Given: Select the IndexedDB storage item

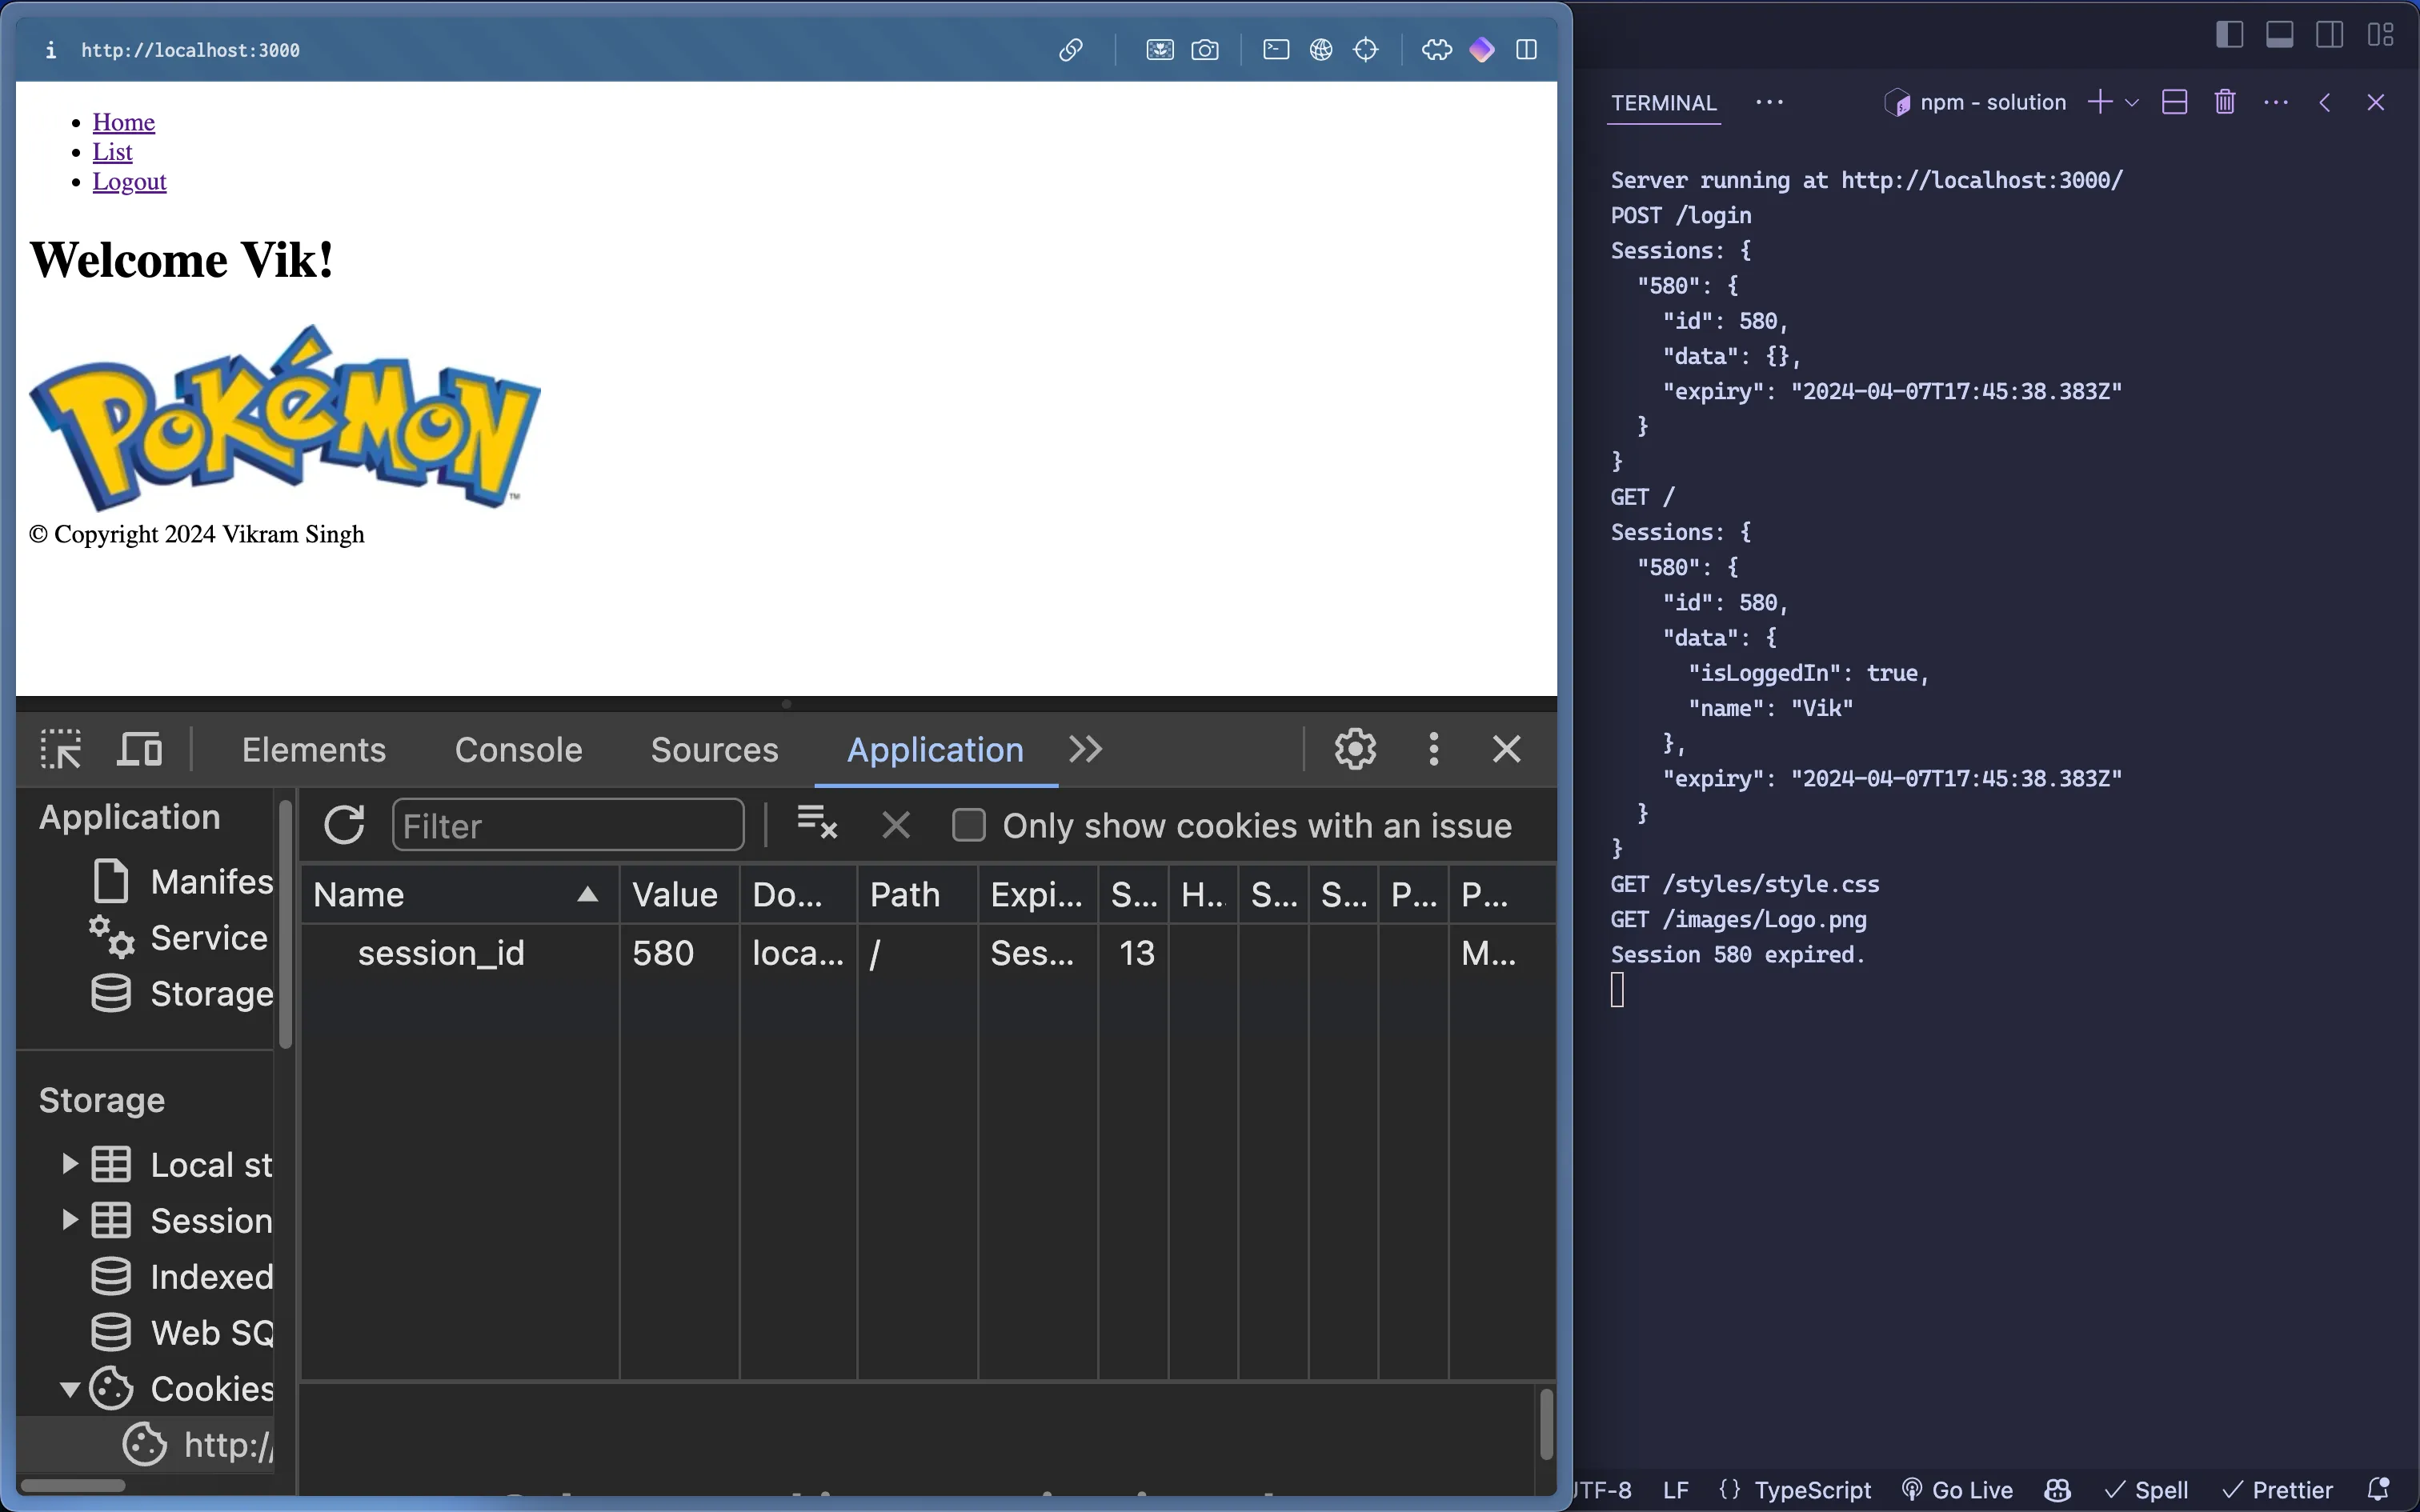Looking at the screenshot, I should [x=182, y=1277].
